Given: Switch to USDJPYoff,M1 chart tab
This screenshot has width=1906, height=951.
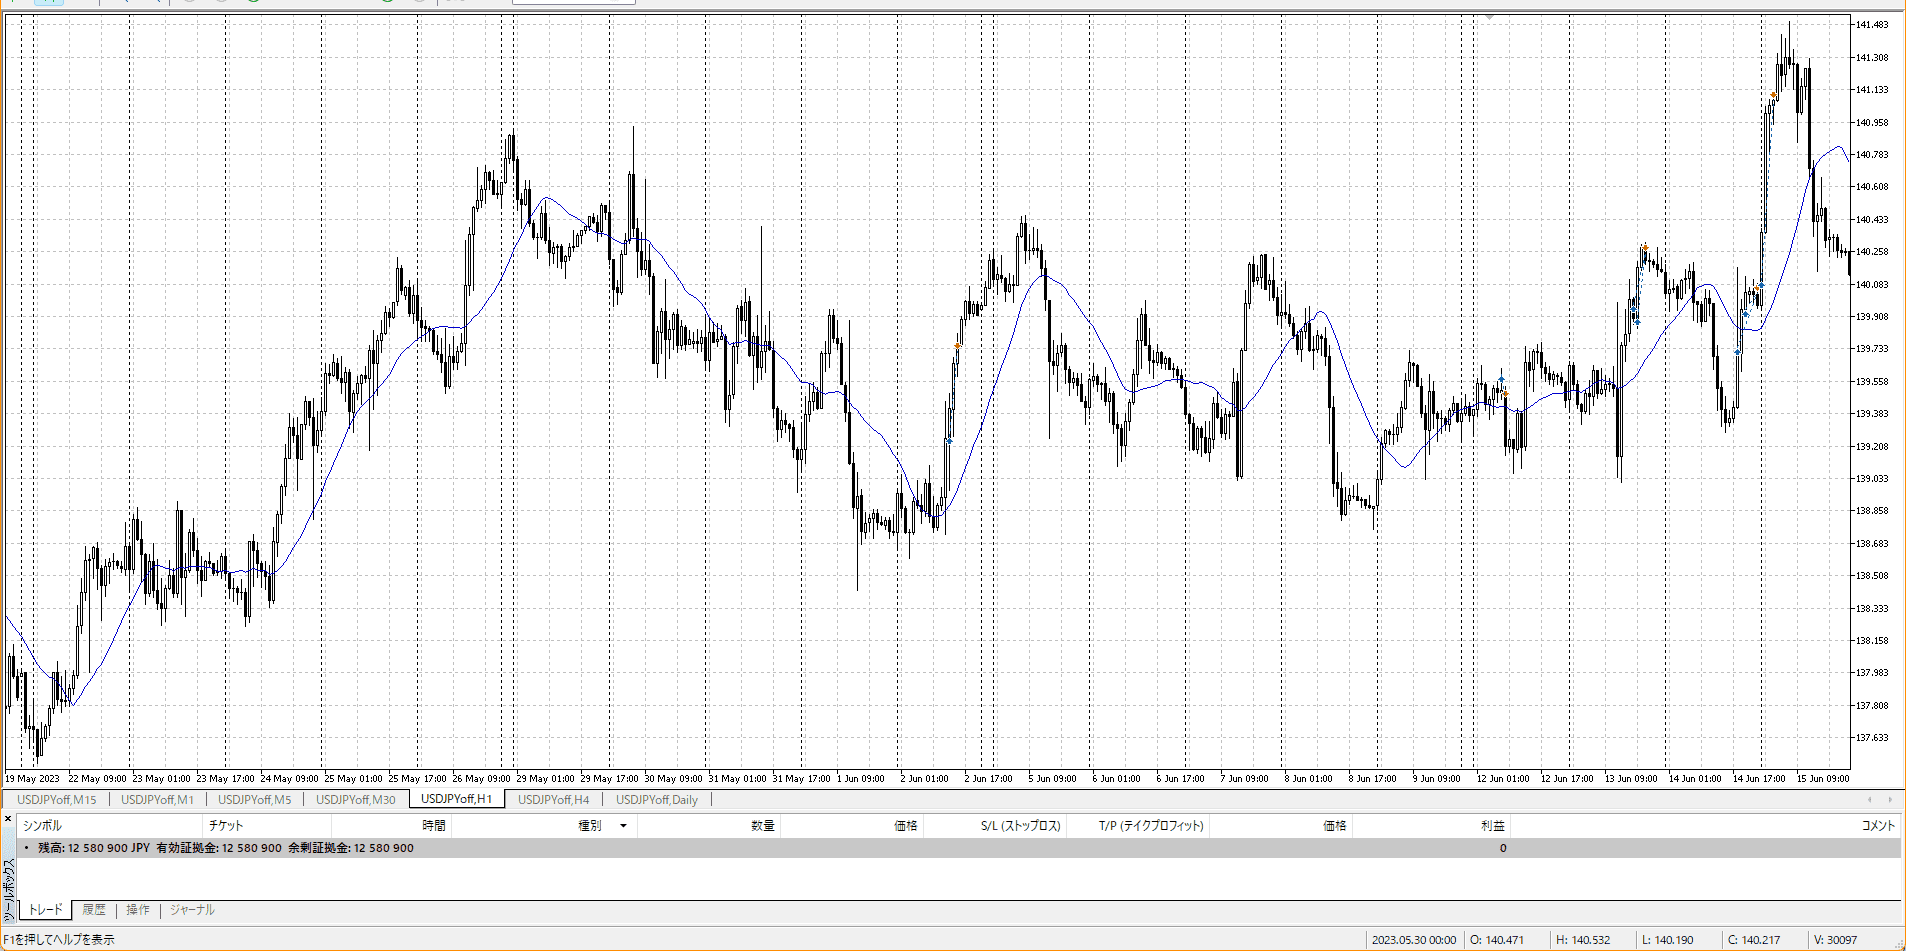Looking at the screenshot, I should point(157,800).
